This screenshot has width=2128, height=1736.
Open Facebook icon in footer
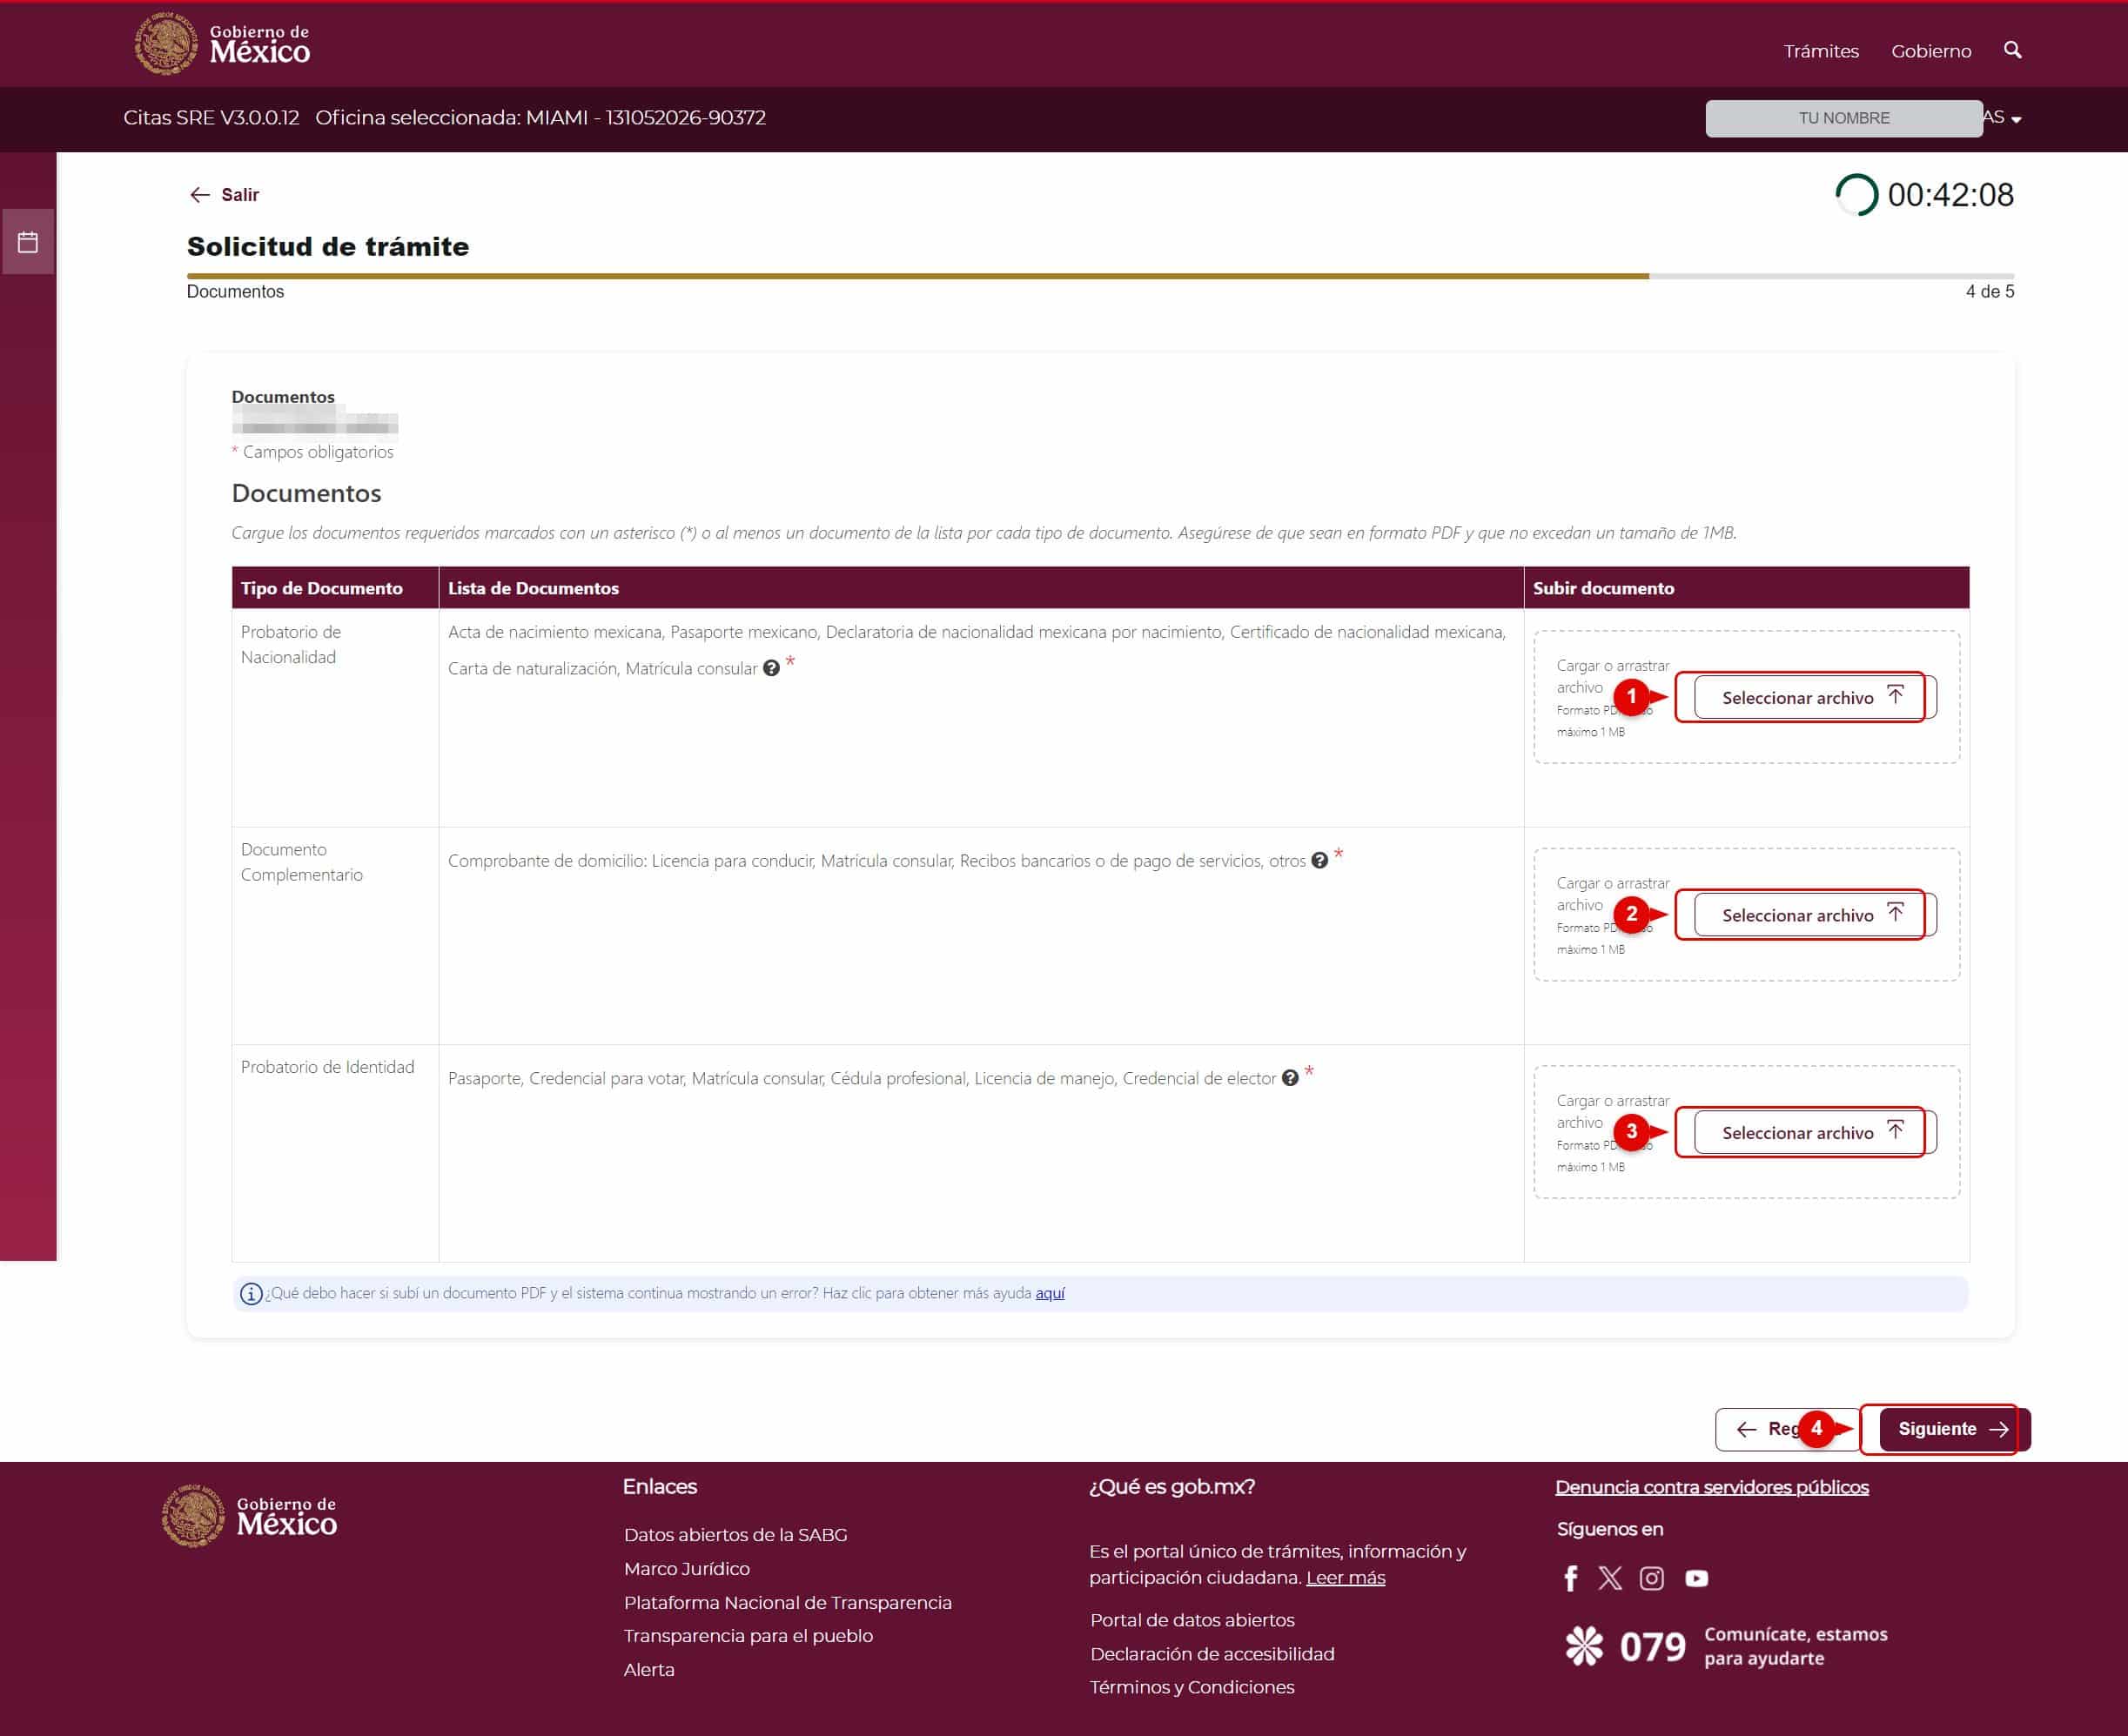[x=1570, y=1578]
